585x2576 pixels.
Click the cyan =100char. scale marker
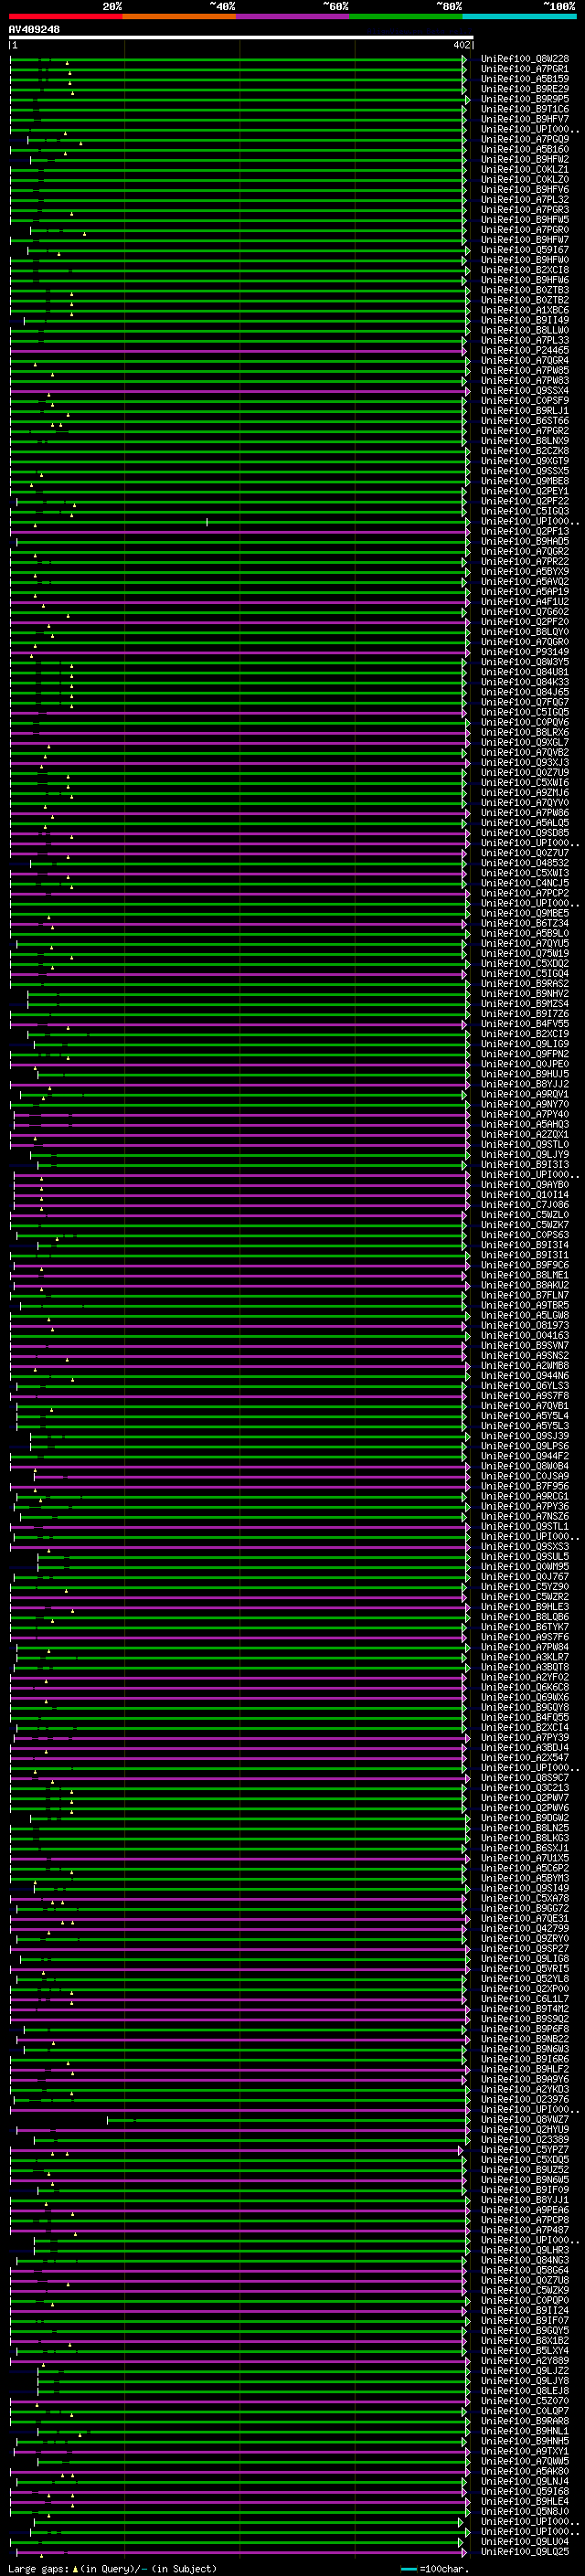409,2569
